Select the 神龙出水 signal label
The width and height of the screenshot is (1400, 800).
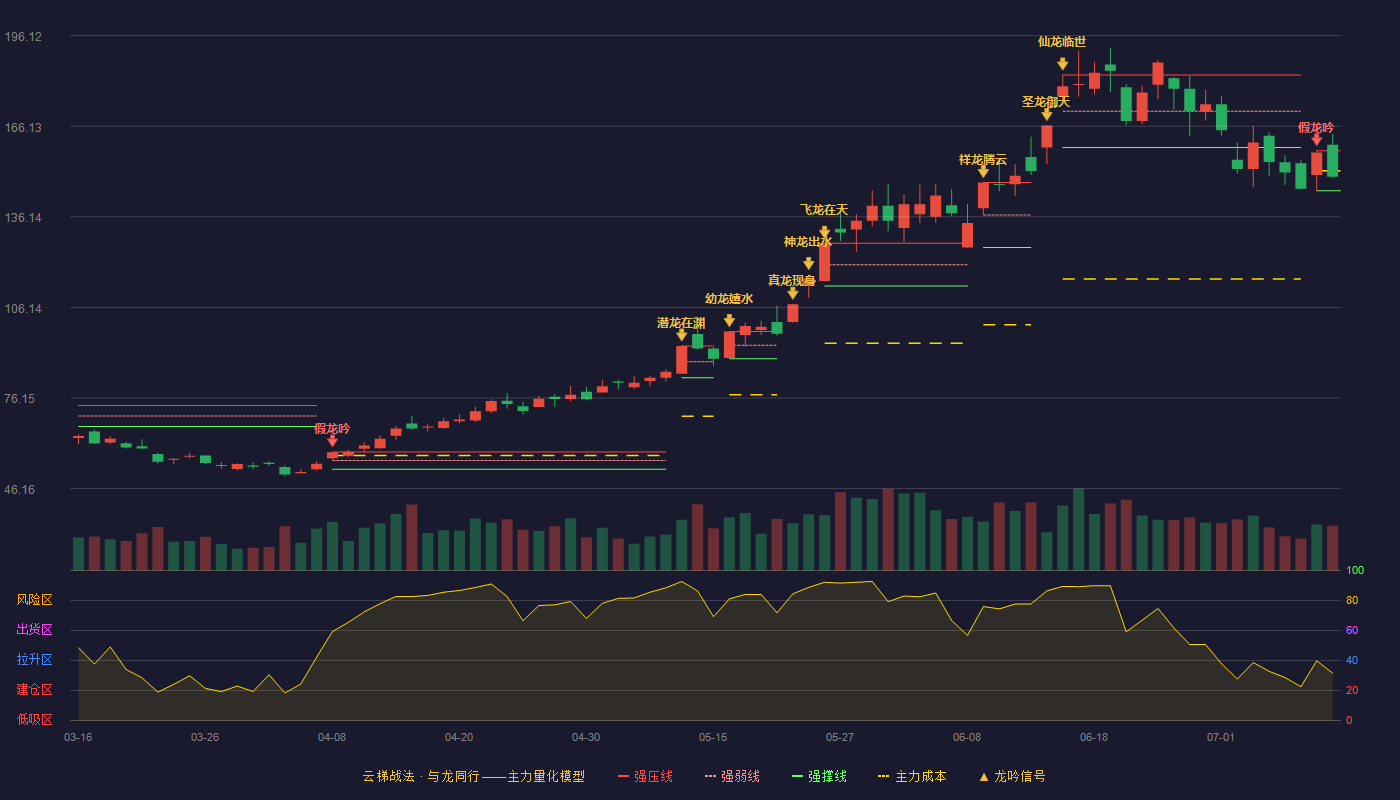[808, 241]
